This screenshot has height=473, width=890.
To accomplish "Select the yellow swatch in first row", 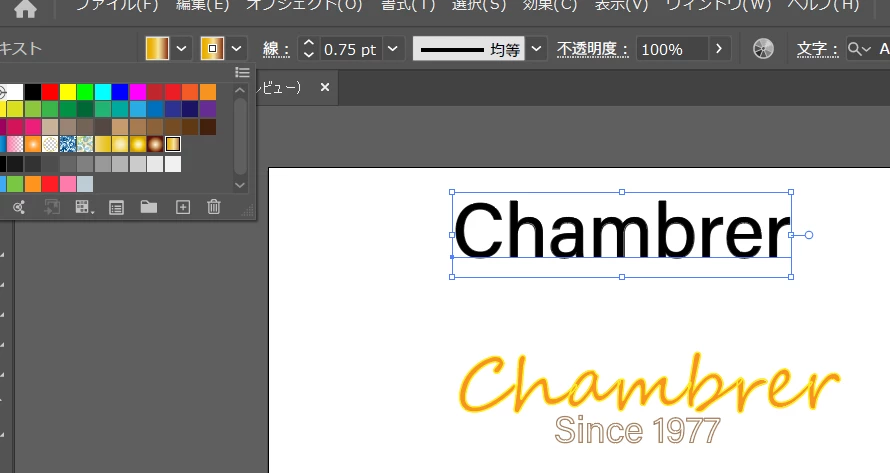I will 68,91.
